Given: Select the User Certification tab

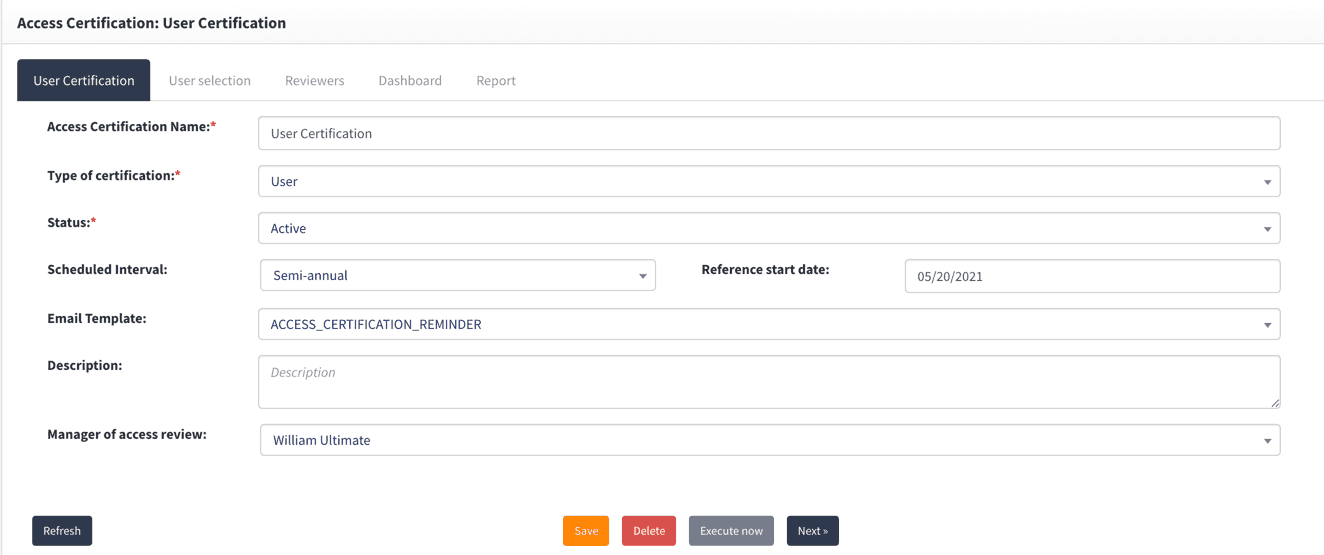Looking at the screenshot, I should (x=84, y=81).
